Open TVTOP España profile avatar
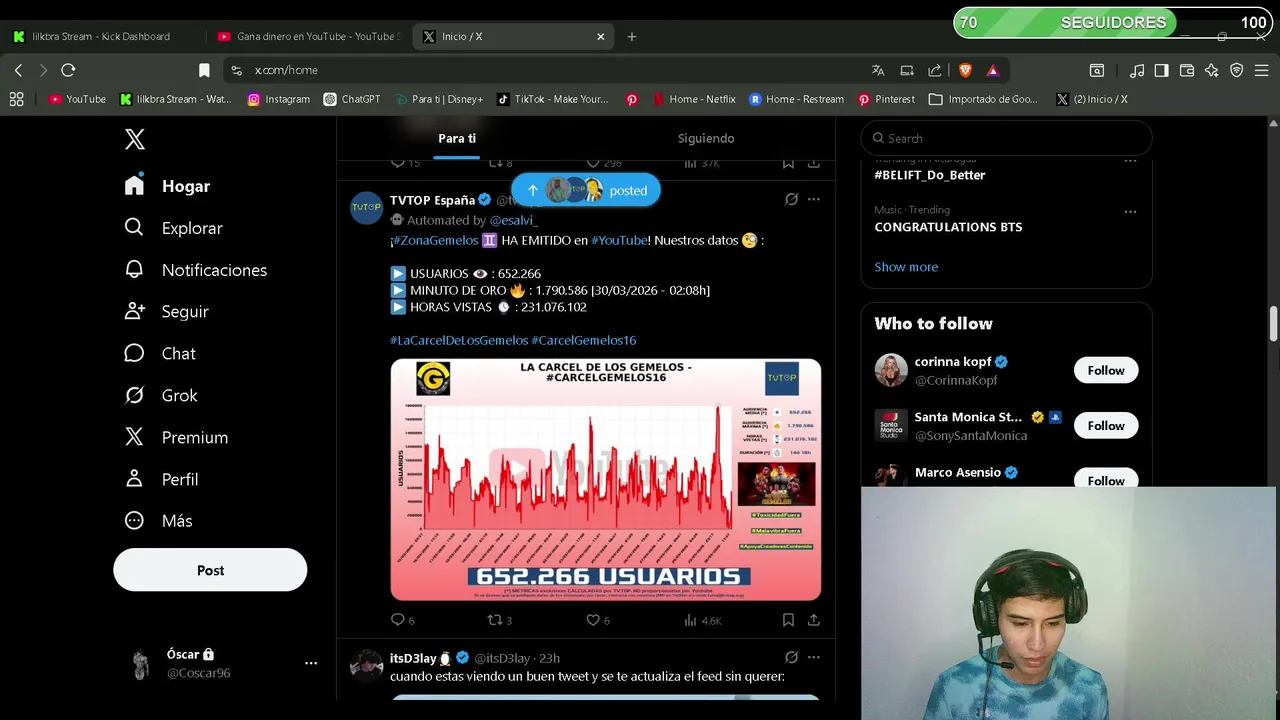Viewport: 1280px width, 720px height. click(x=366, y=208)
